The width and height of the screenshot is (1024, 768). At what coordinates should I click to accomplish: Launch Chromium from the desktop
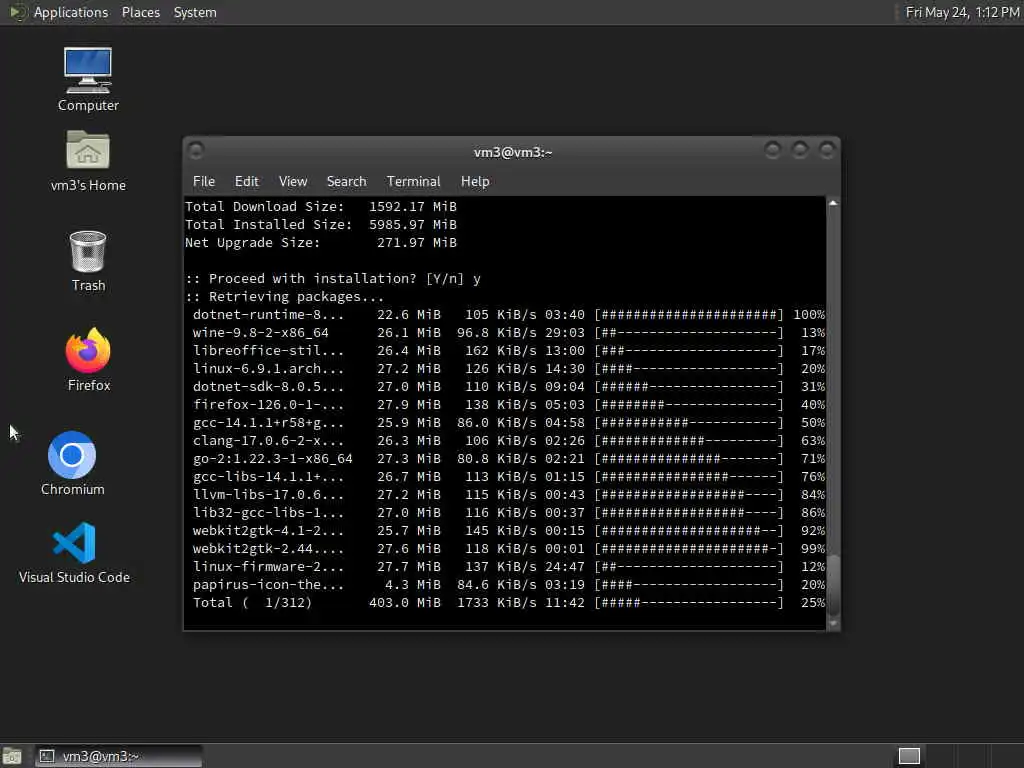72,463
